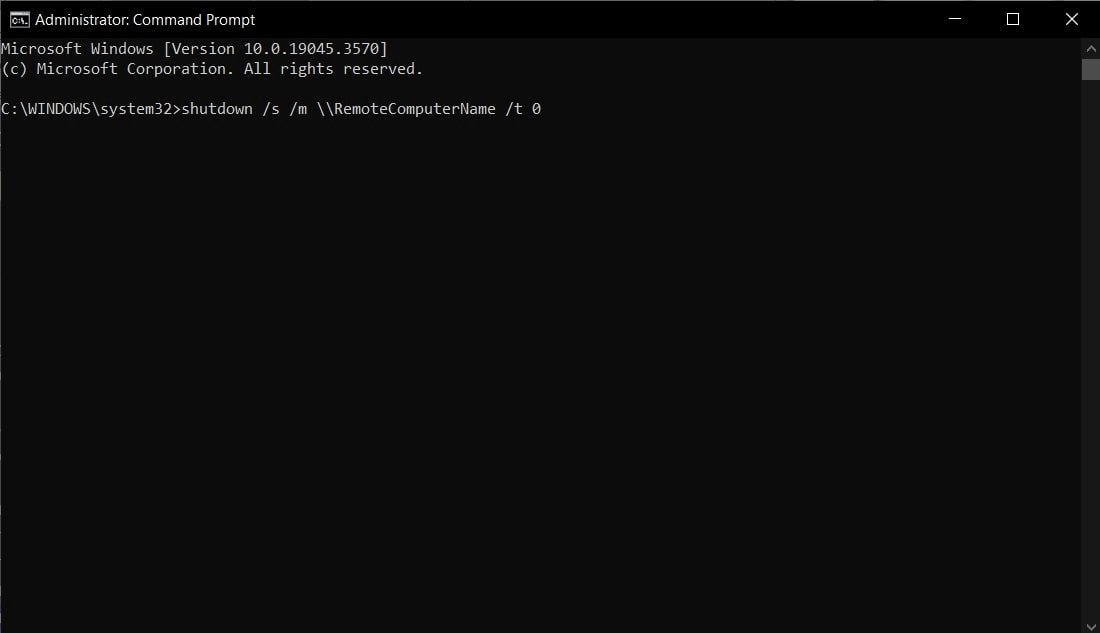Click the version number '10.0.19045.3570'
The image size is (1100, 633).
[311, 48]
